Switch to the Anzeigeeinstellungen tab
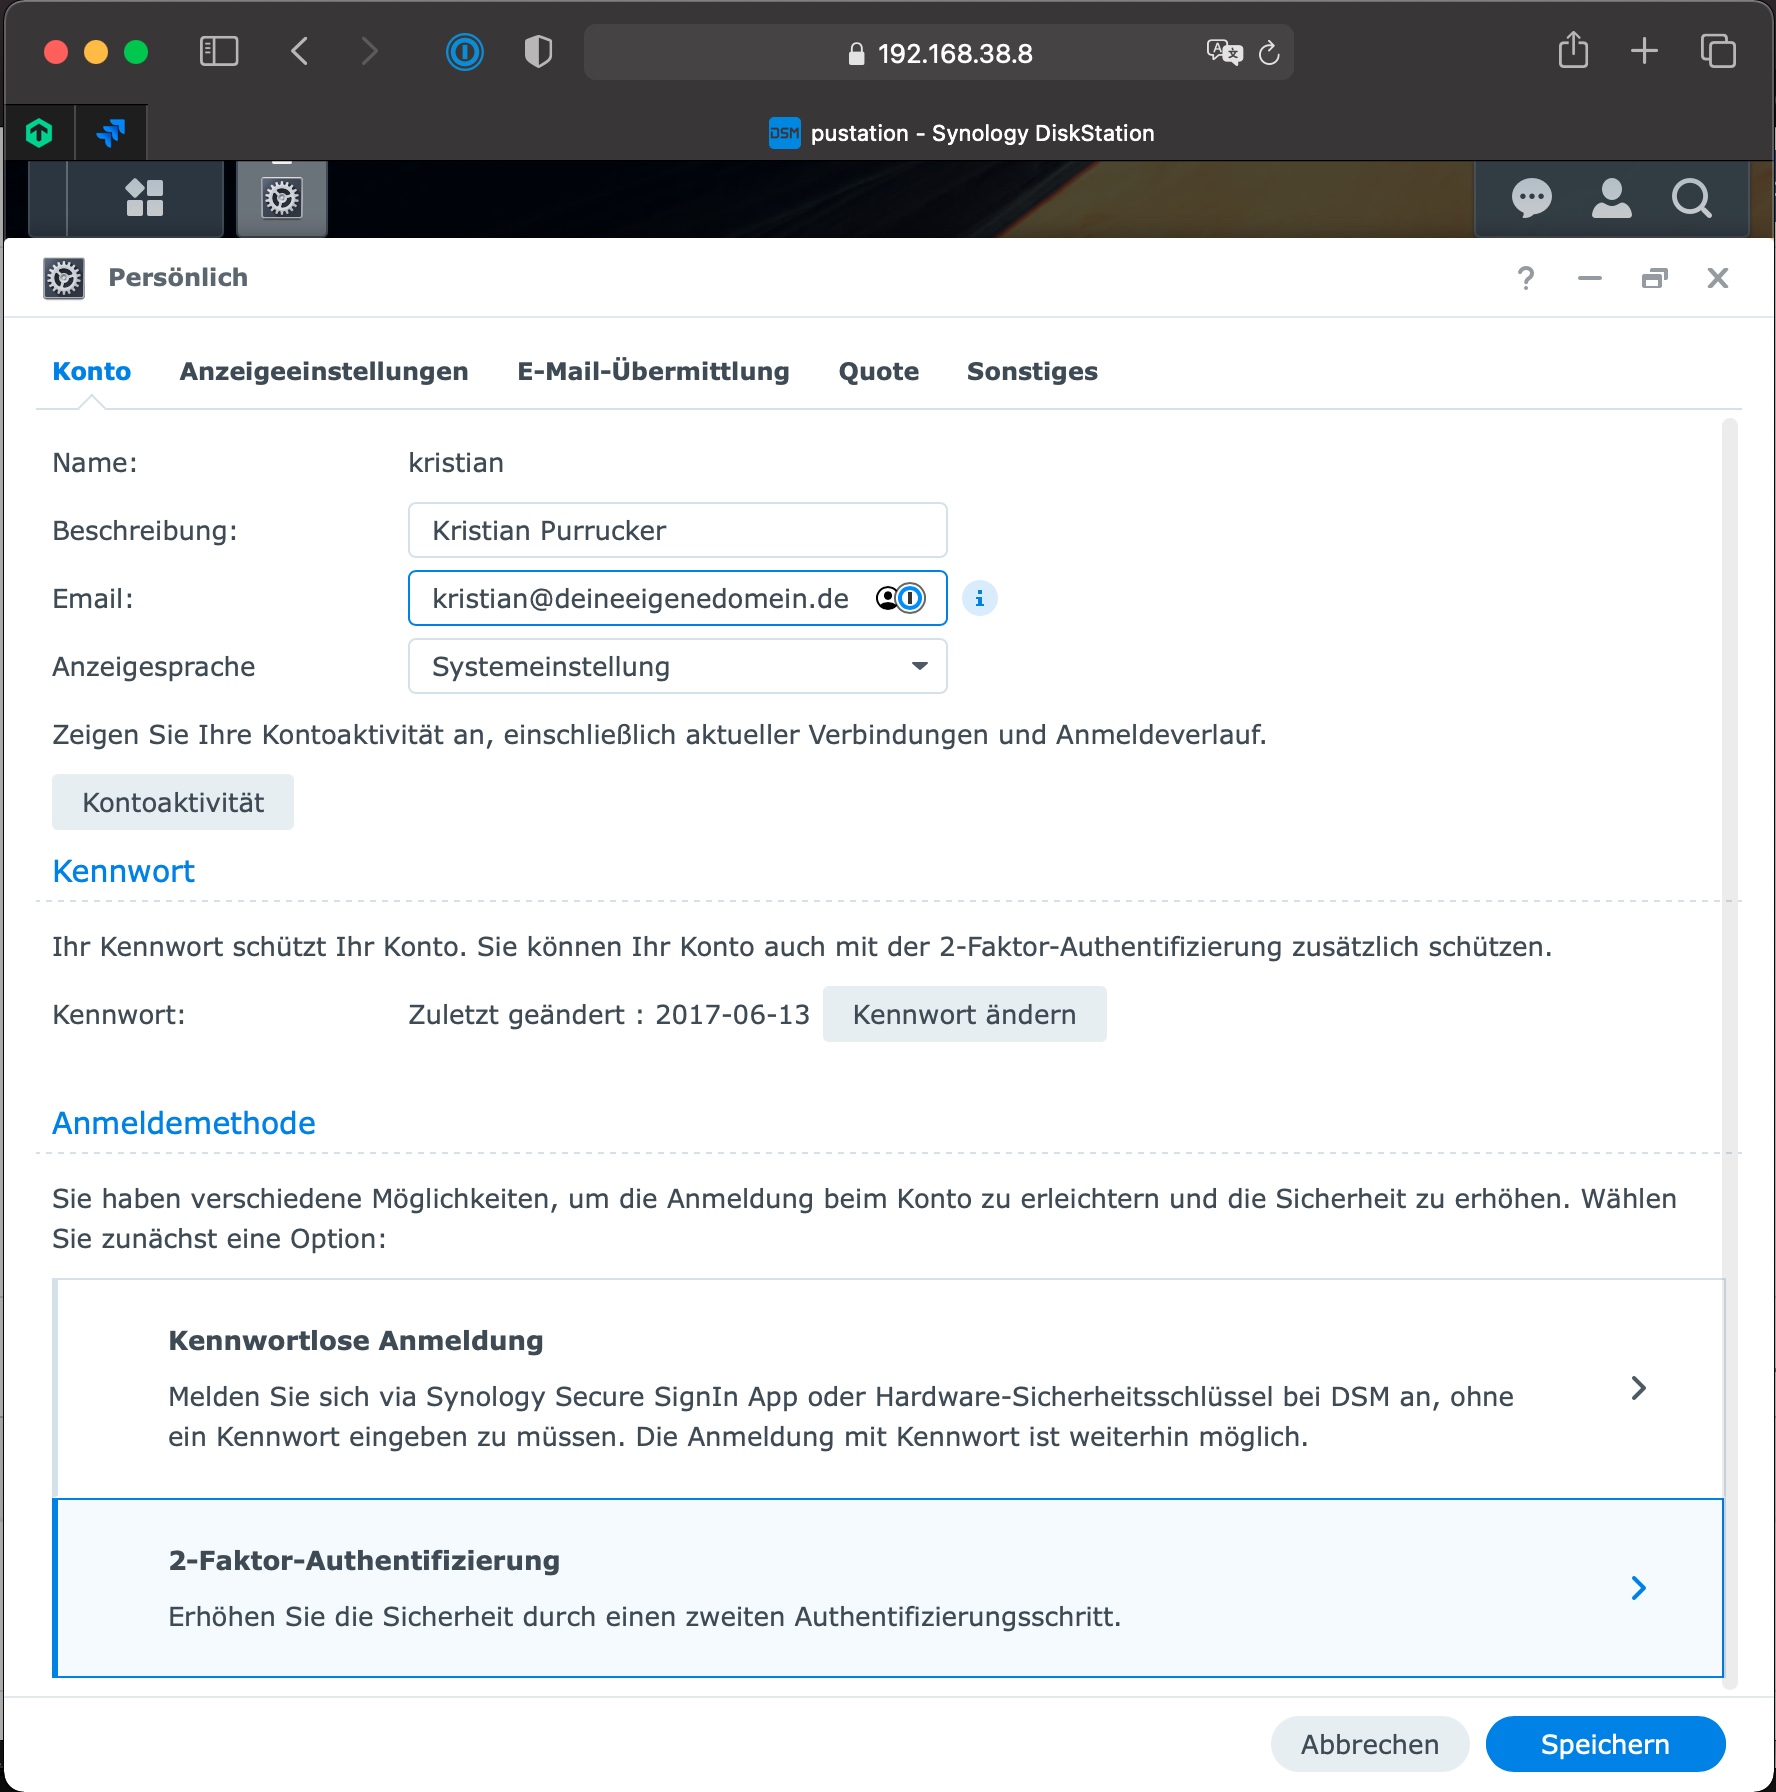 pos(324,371)
